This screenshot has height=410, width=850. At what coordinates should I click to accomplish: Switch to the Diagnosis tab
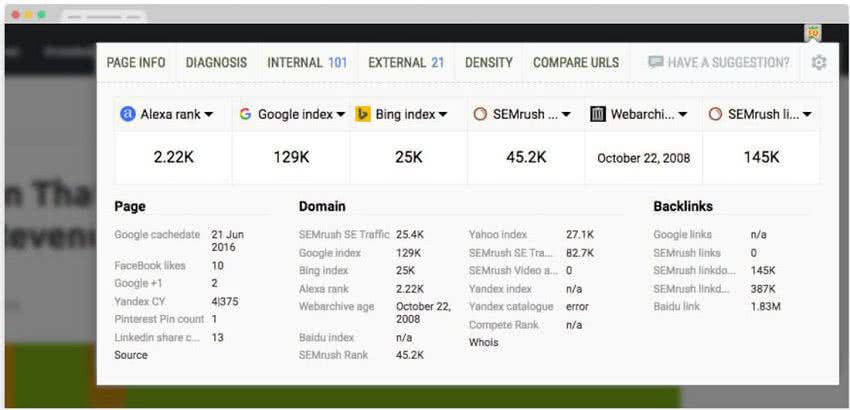(216, 62)
